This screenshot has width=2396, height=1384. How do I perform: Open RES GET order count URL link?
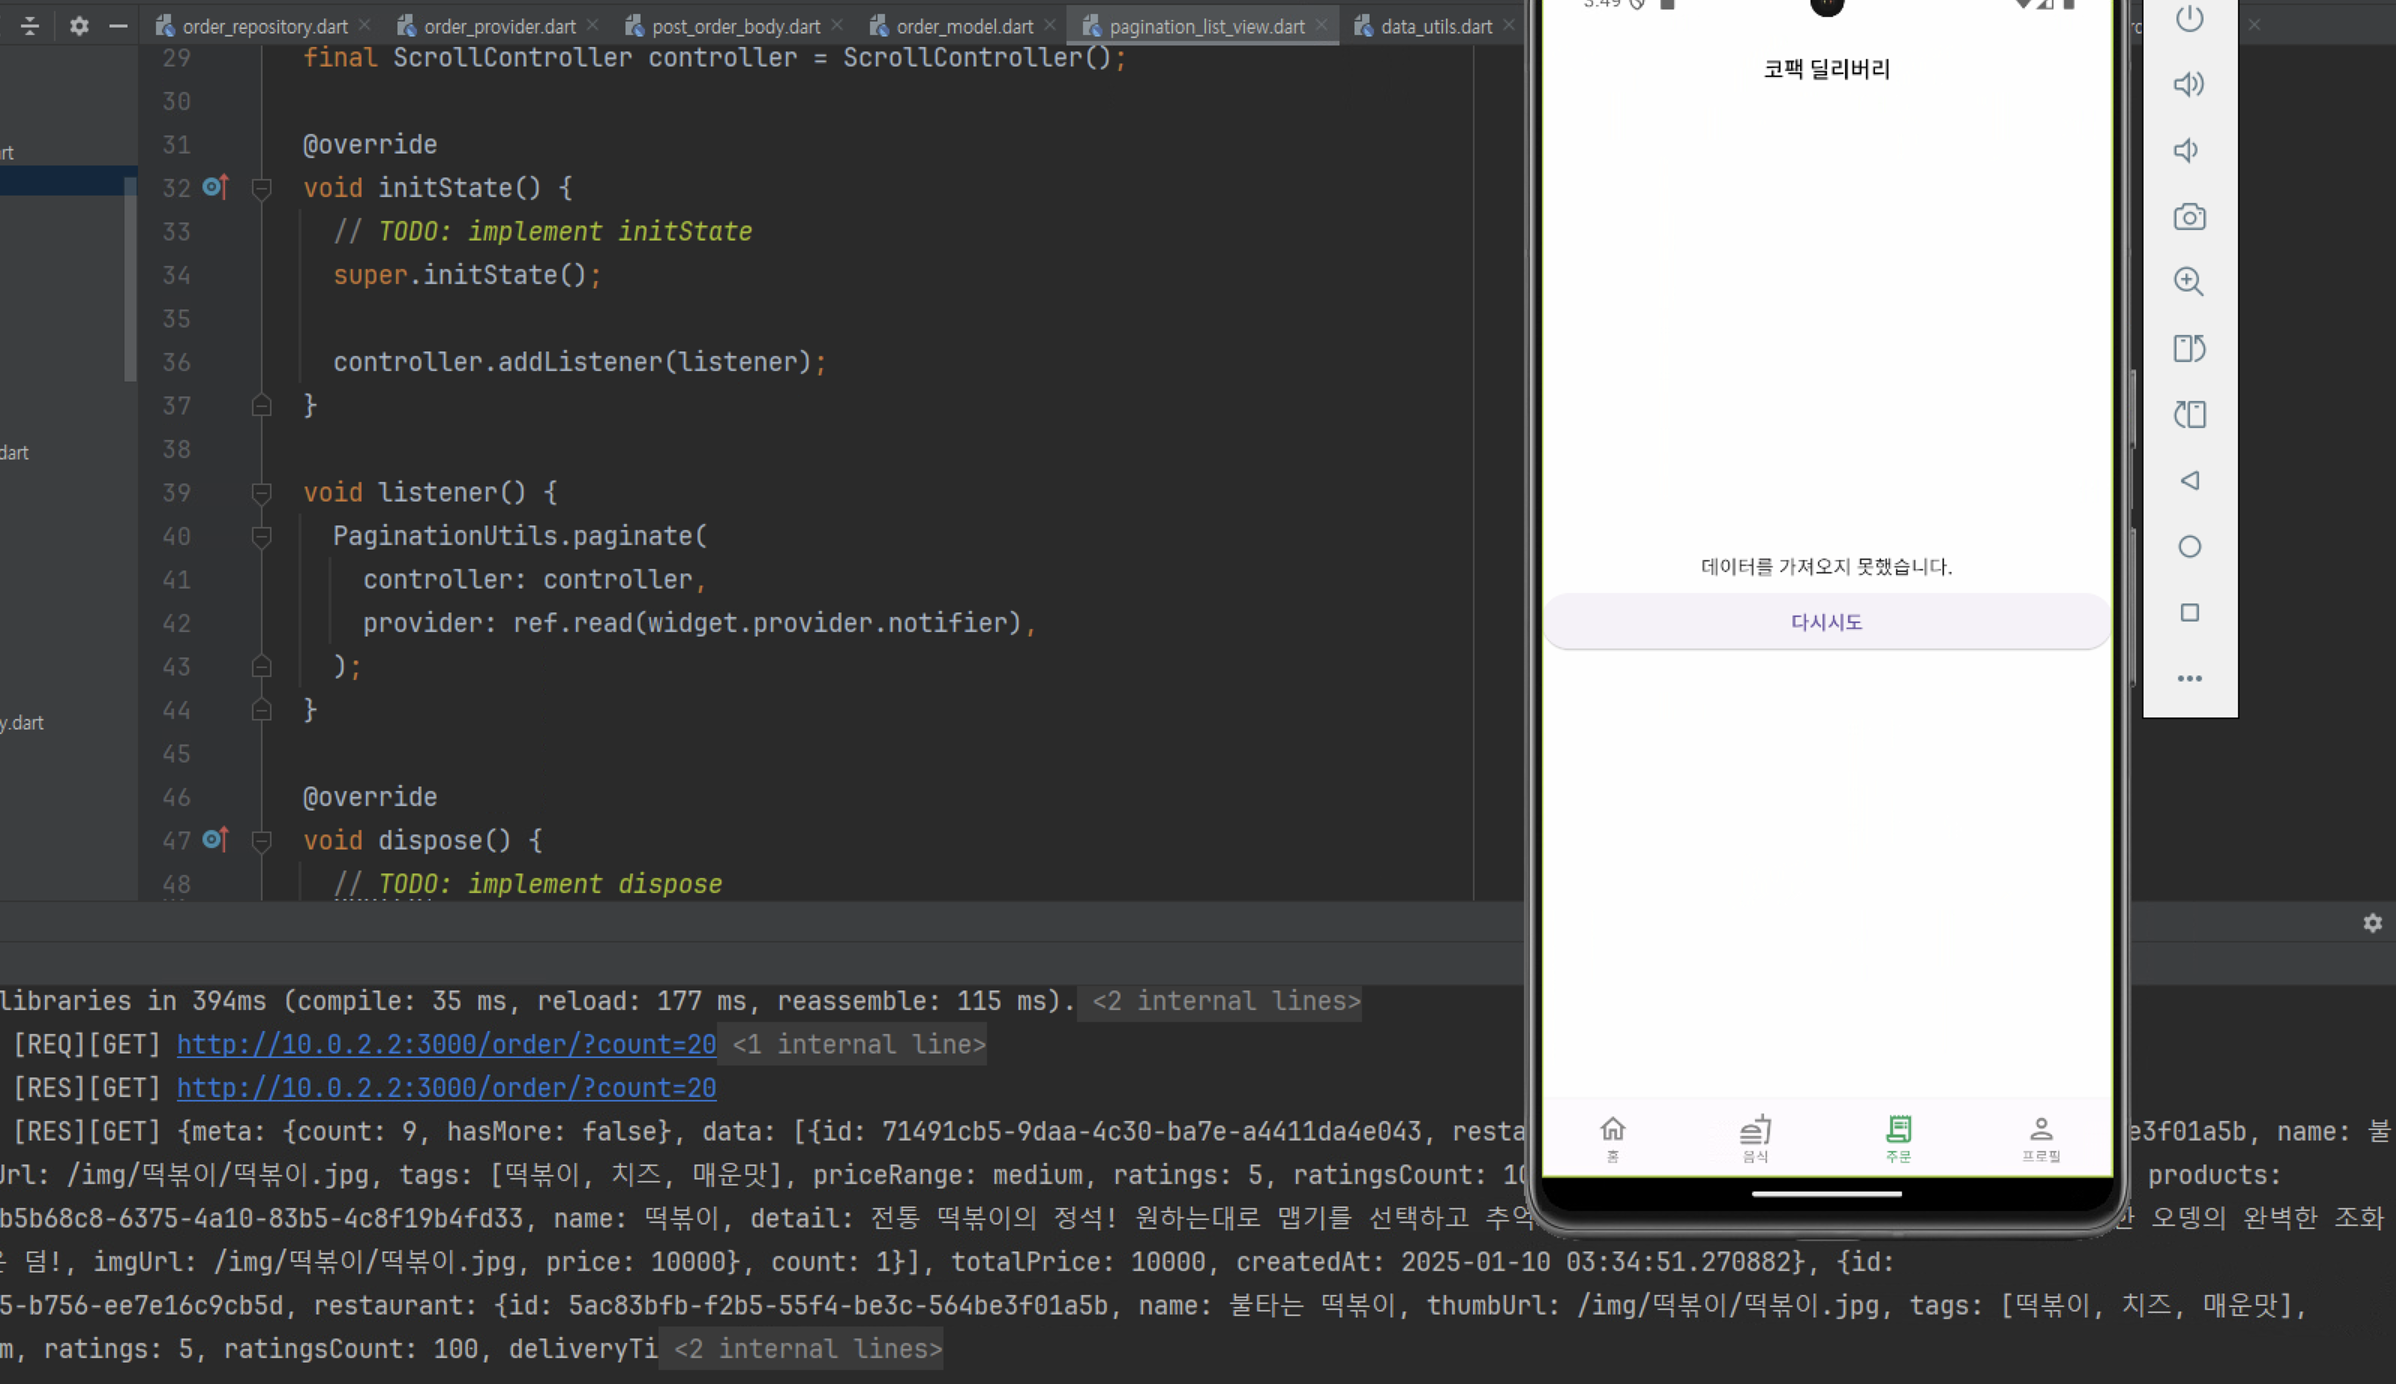pyautogui.click(x=447, y=1088)
